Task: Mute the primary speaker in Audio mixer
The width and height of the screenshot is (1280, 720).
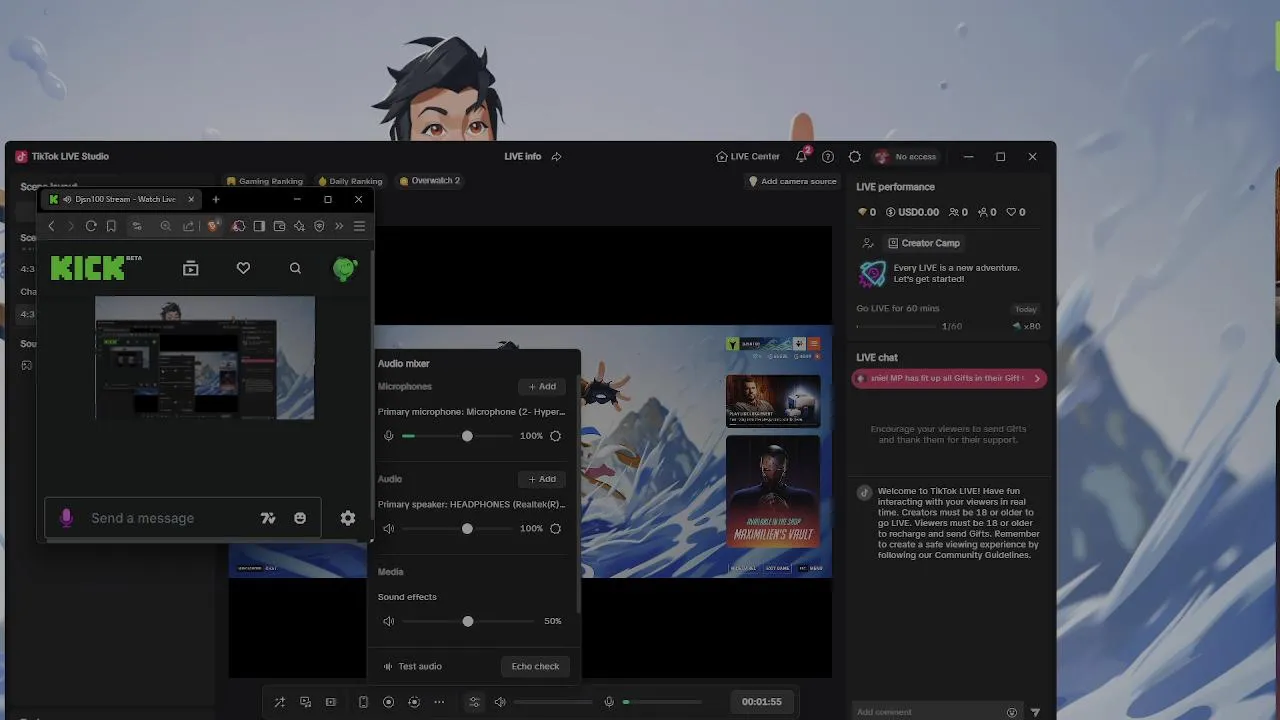Action: pyautogui.click(x=389, y=528)
